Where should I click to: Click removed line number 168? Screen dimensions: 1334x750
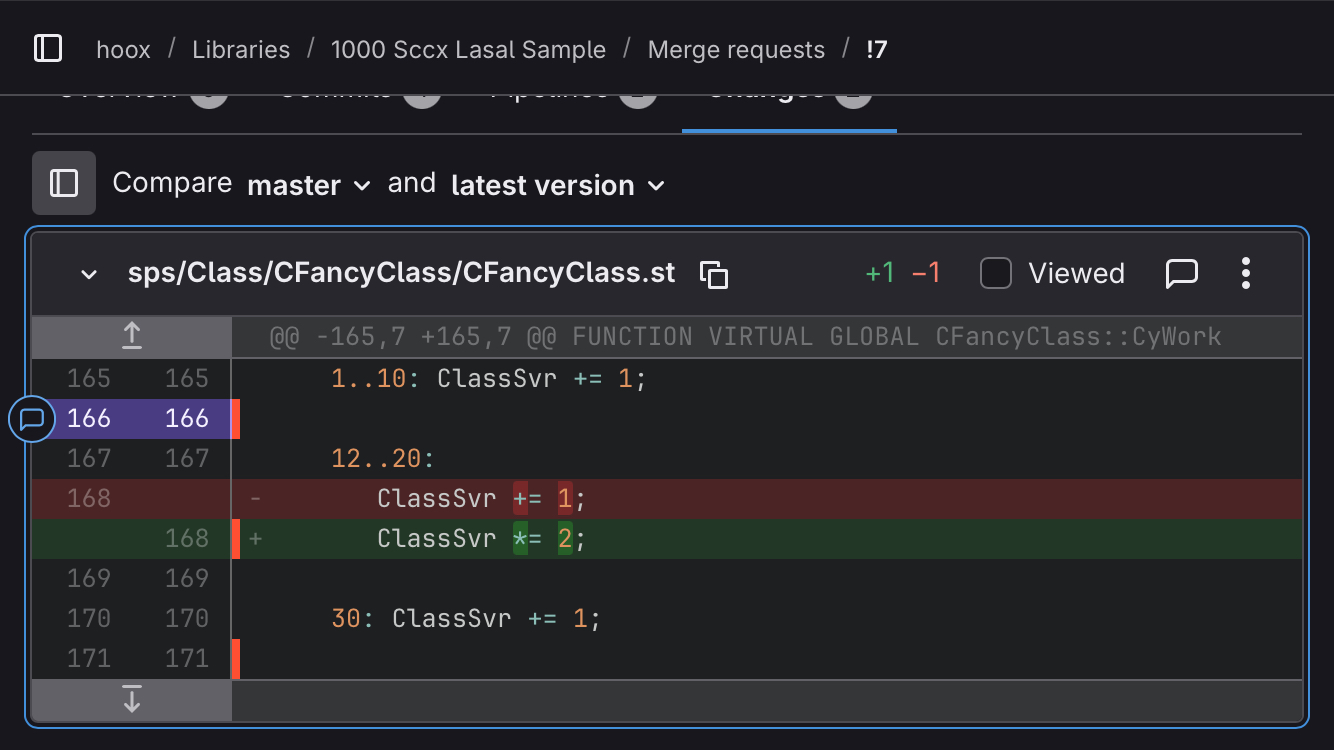[x=89, y=498]
